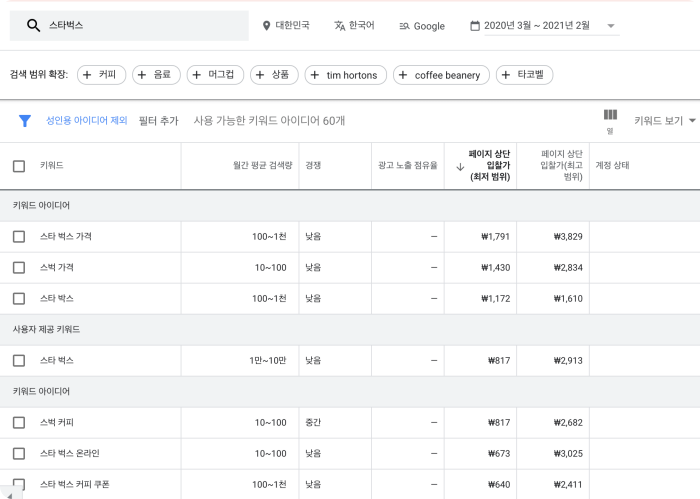Click keyword 스타 벅스 가격
This screenshot has height=499, width=700.
click(66, 236)
